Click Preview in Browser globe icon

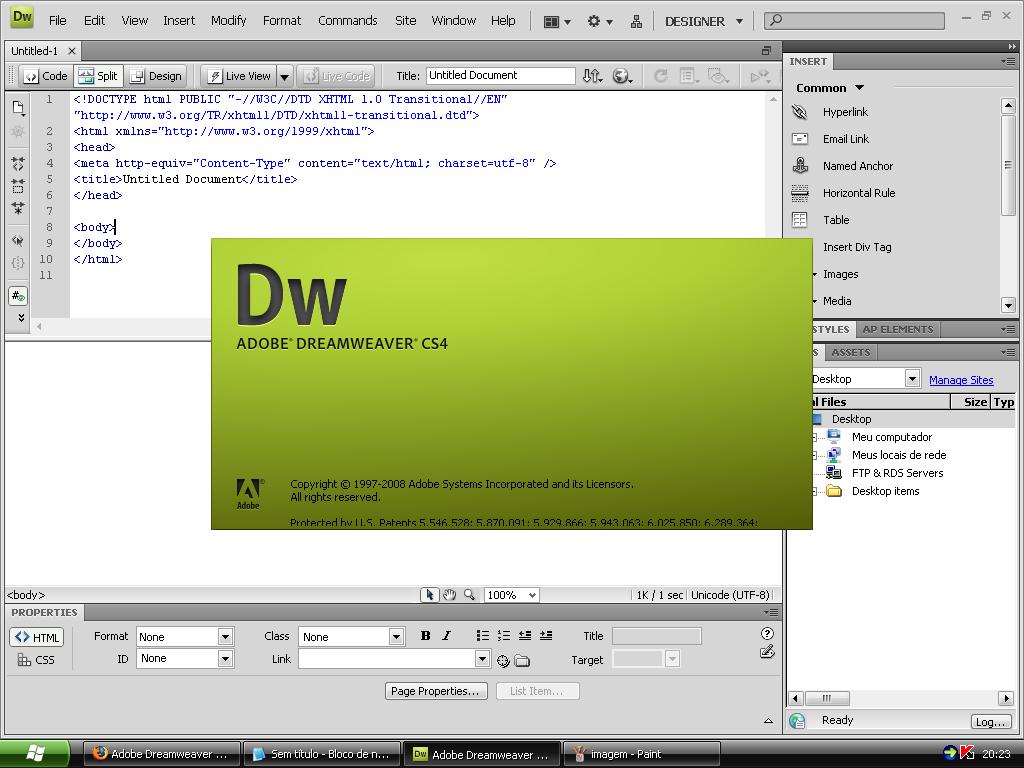point(622,76)
